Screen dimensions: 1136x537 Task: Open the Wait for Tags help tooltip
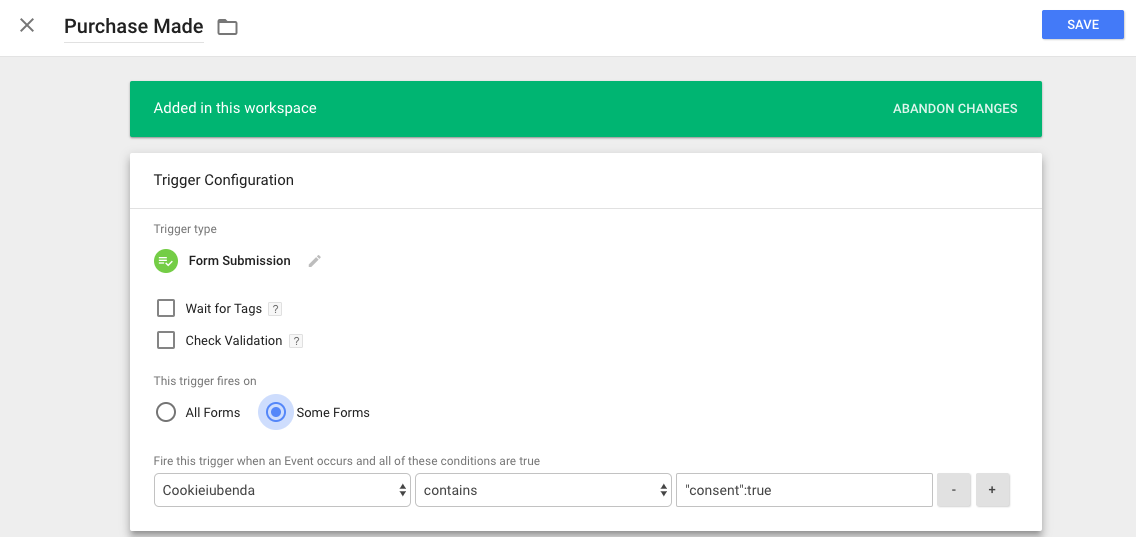pyautogui.click(x=275, y=309)
